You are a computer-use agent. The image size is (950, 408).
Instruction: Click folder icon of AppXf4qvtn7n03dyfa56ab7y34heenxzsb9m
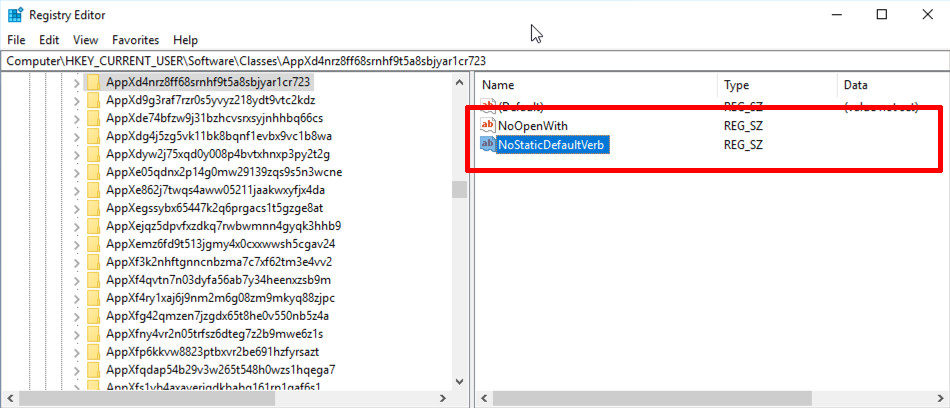pyautogui.click(x=93, y=280)
